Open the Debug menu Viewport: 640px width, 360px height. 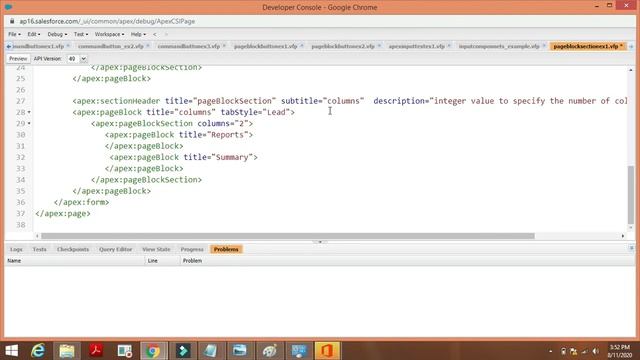coord(57,34)
